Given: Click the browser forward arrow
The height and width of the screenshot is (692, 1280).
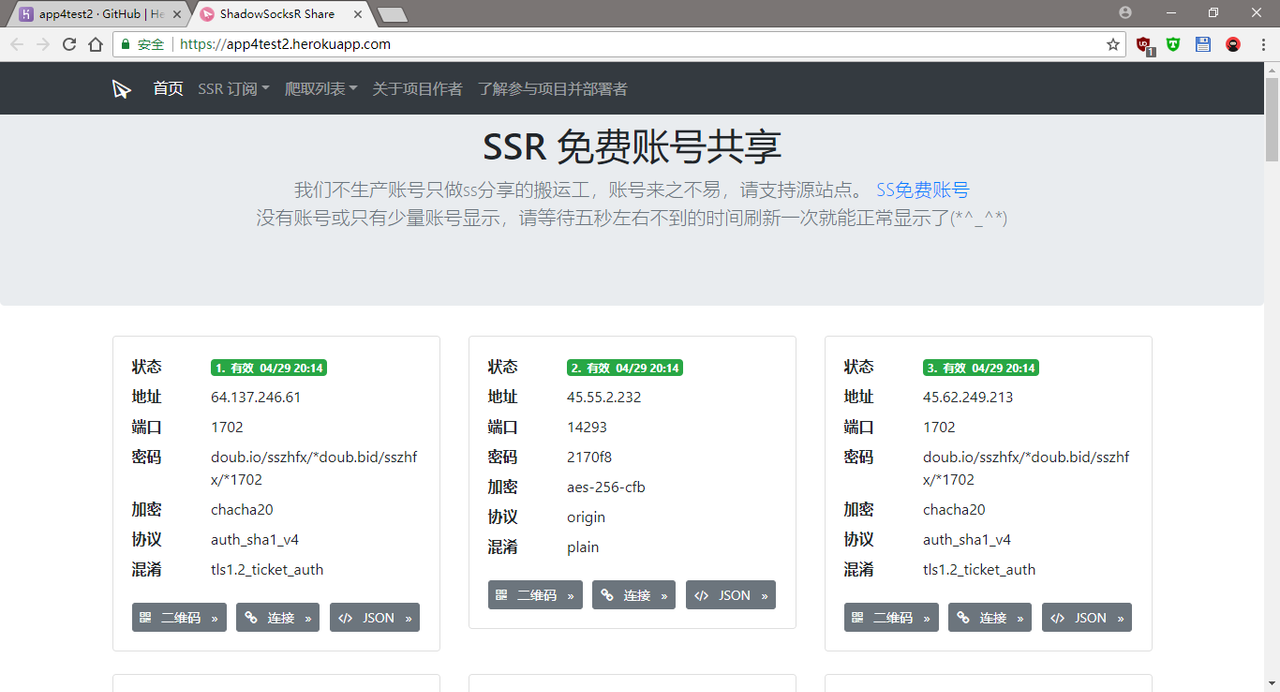Looking at the screenshot, I should [x=43, y=44].
